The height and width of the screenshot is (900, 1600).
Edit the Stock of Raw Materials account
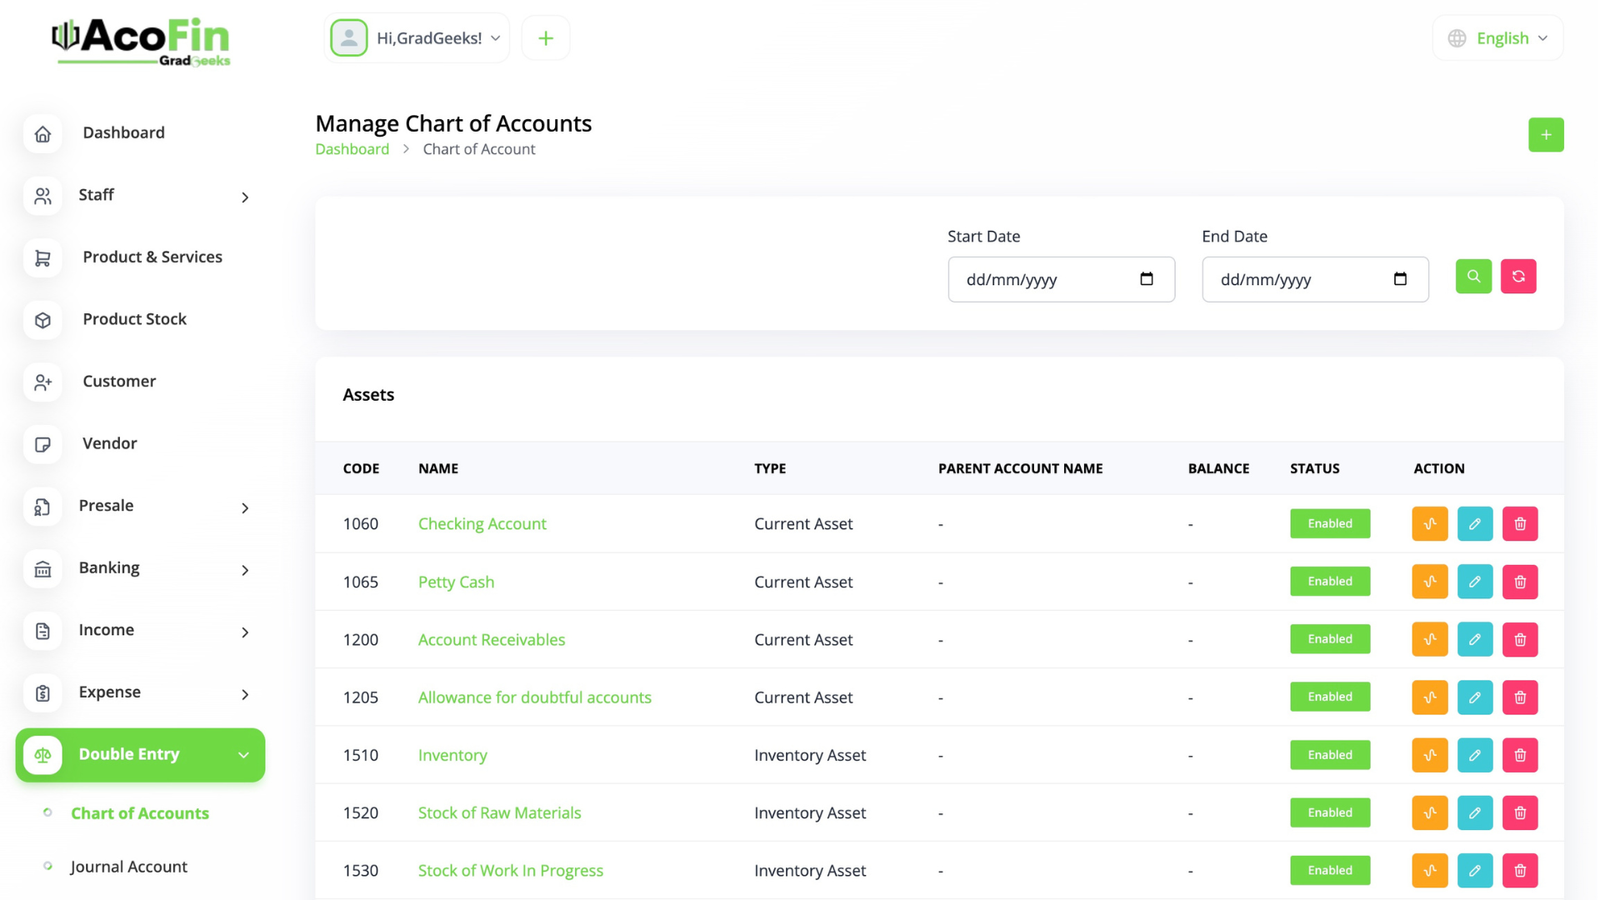1474,813
